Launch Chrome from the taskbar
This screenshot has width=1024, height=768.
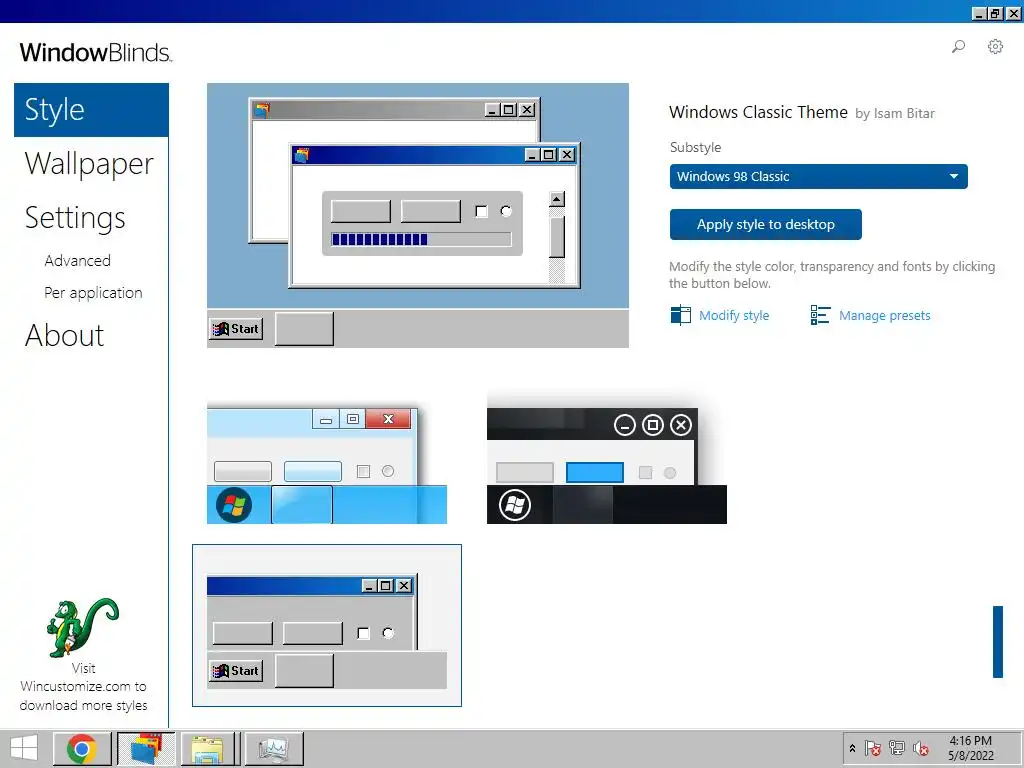[82, 748]
